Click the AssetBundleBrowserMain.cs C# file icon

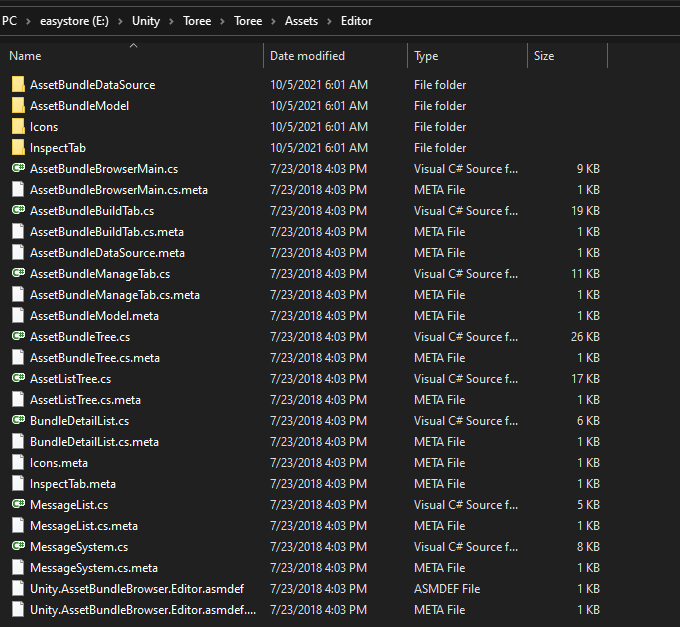18,169
